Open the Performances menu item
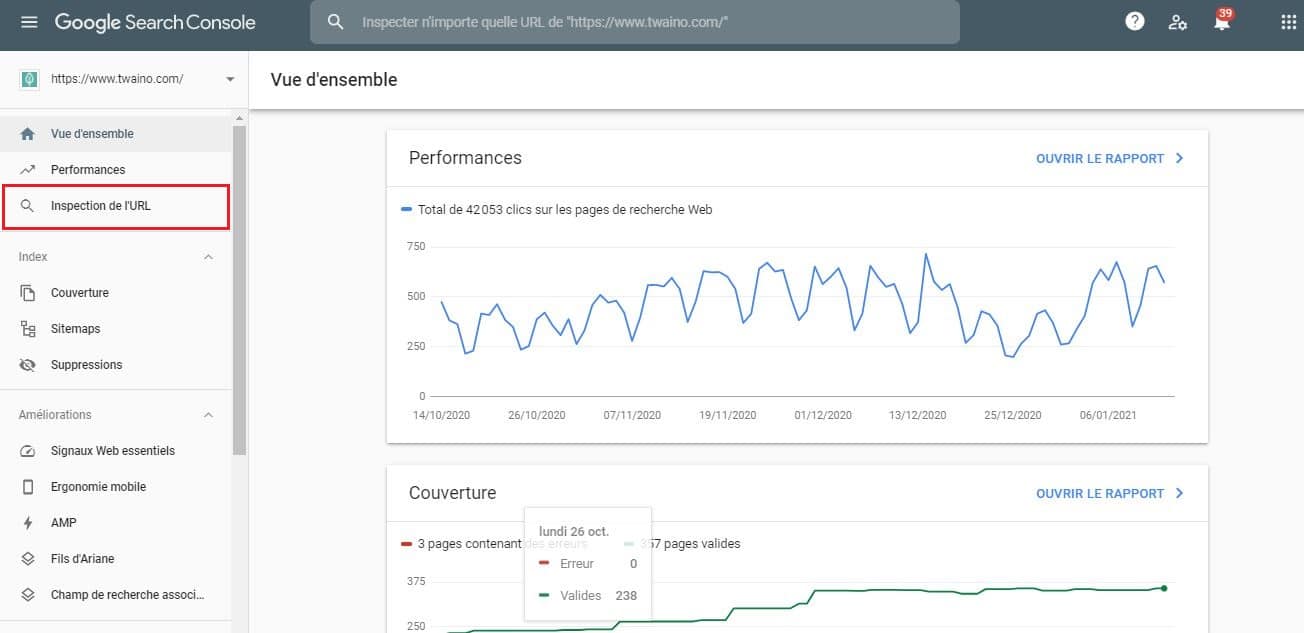 pyautogui.click(x=116, y=170)
